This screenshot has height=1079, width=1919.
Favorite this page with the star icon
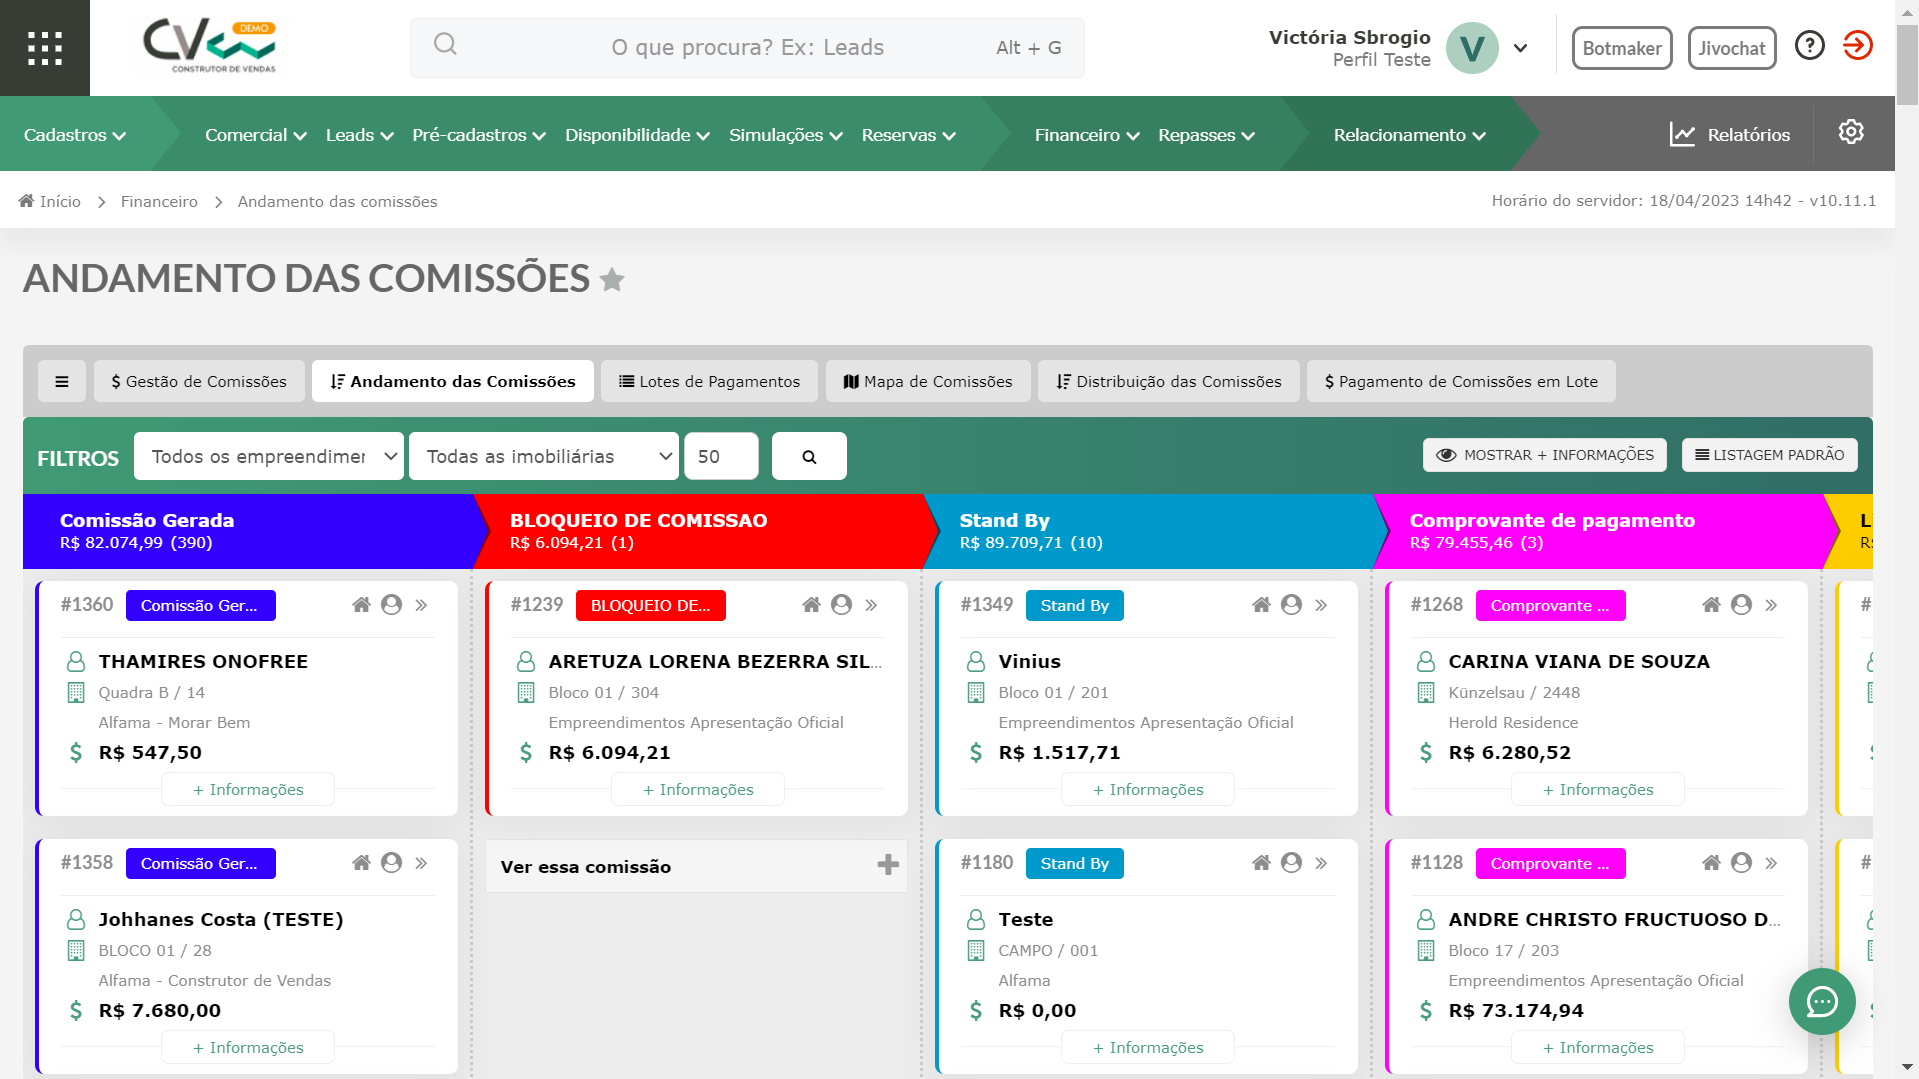click(612, 280)
